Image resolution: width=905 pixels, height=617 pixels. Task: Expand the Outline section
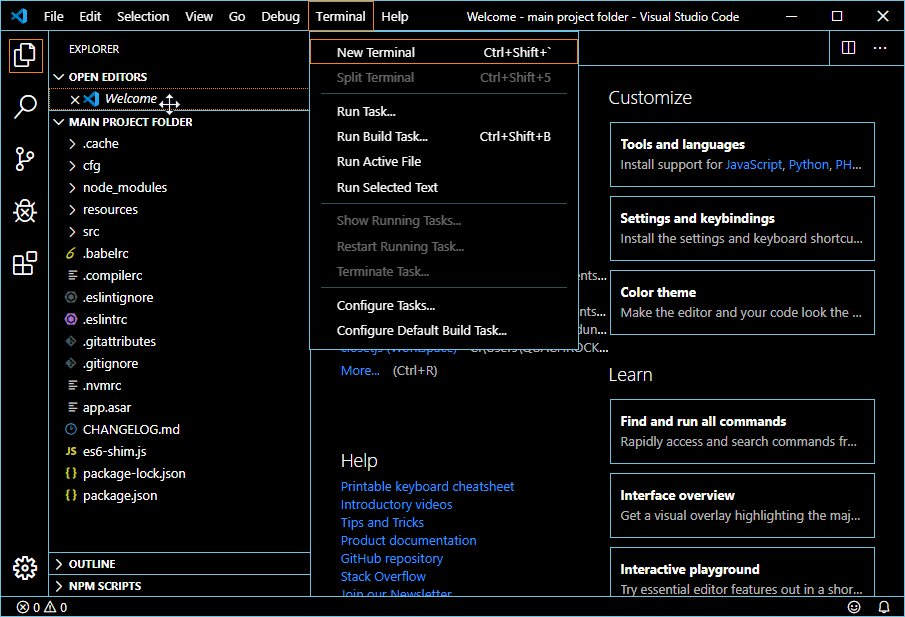click(x=179, y=564)
